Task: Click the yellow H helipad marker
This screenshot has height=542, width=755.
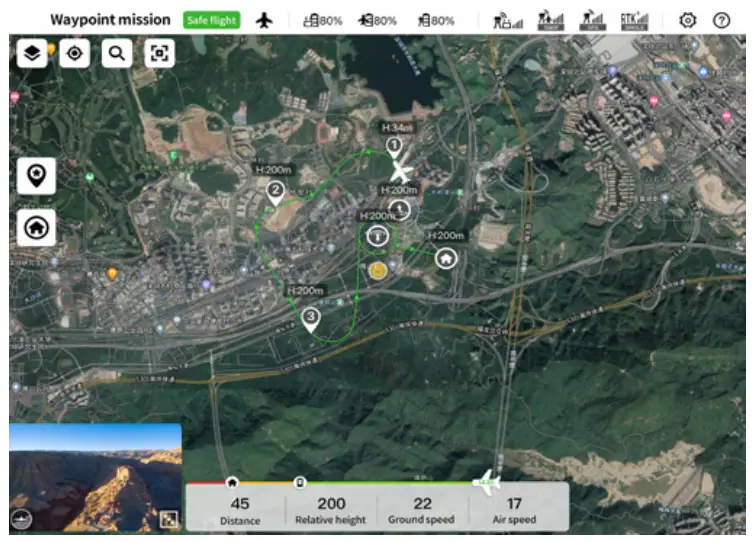Action: click(378, 271)
